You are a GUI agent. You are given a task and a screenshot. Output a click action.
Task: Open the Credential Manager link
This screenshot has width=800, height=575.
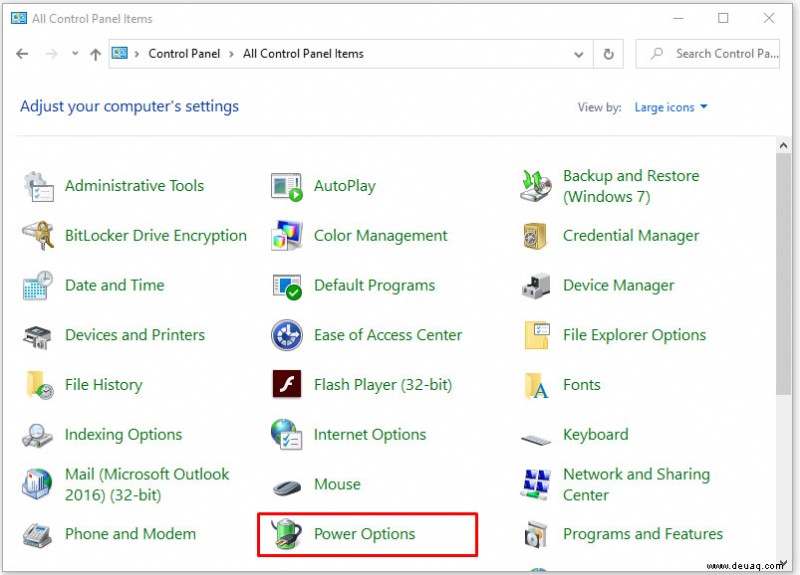click(x=631, y=236)
